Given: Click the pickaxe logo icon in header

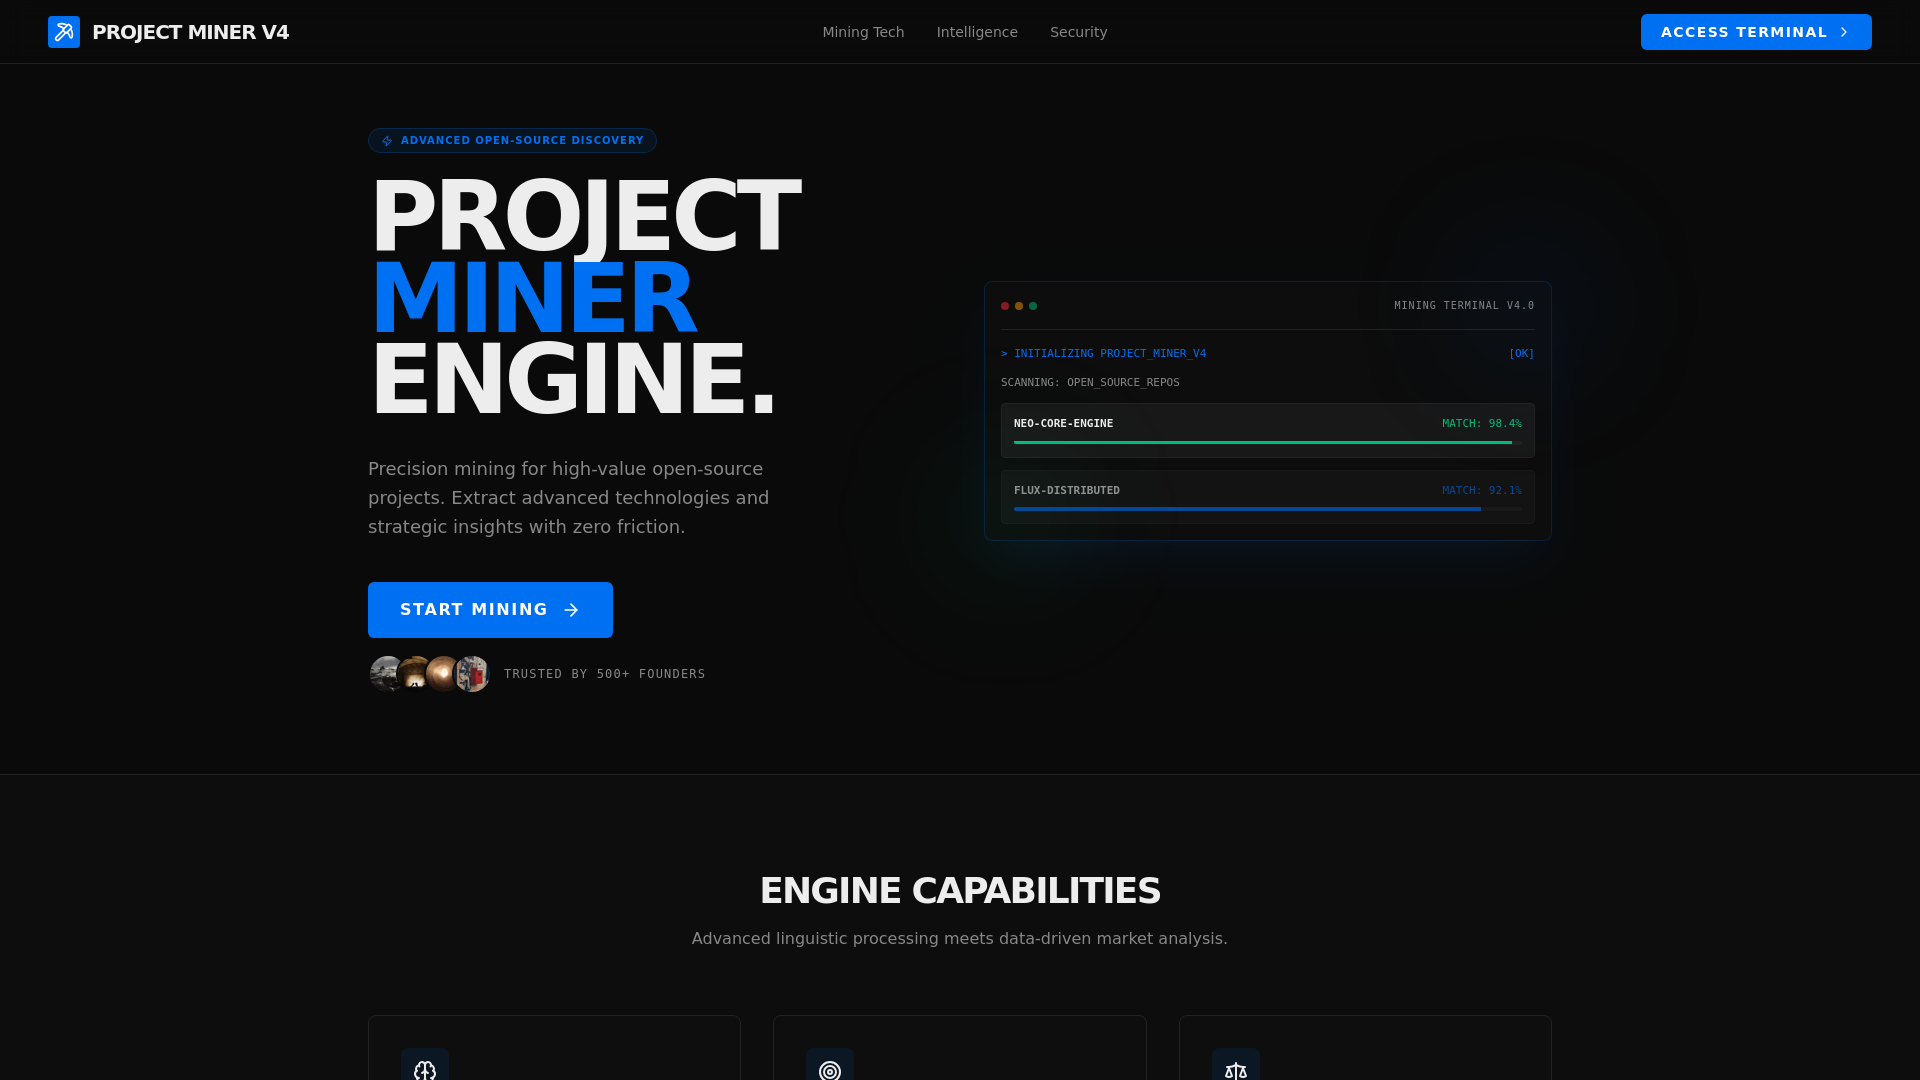Looking at the screenshot, I should pyautogui.click(x=64, y=32).
